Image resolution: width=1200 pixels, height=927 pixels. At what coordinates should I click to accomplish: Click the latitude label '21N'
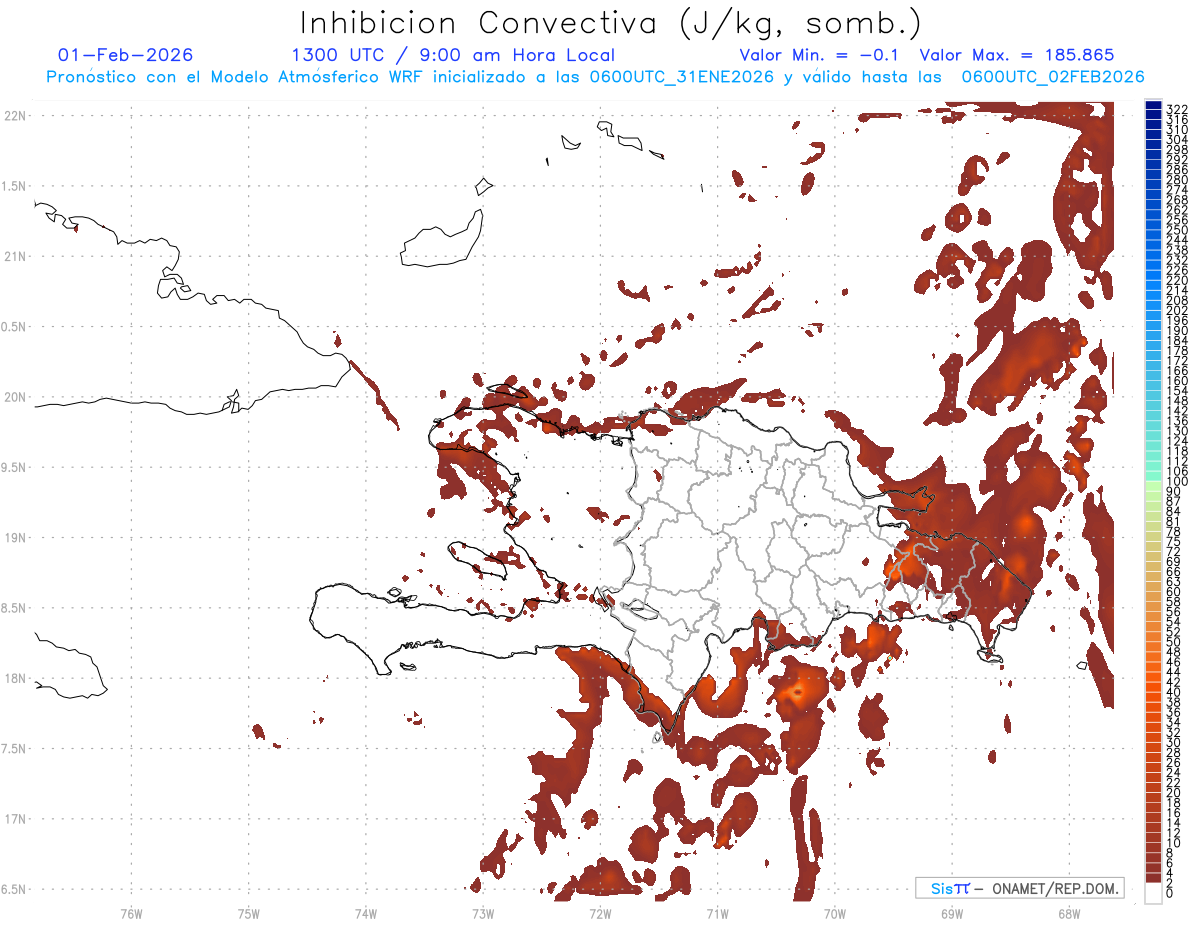15,256
